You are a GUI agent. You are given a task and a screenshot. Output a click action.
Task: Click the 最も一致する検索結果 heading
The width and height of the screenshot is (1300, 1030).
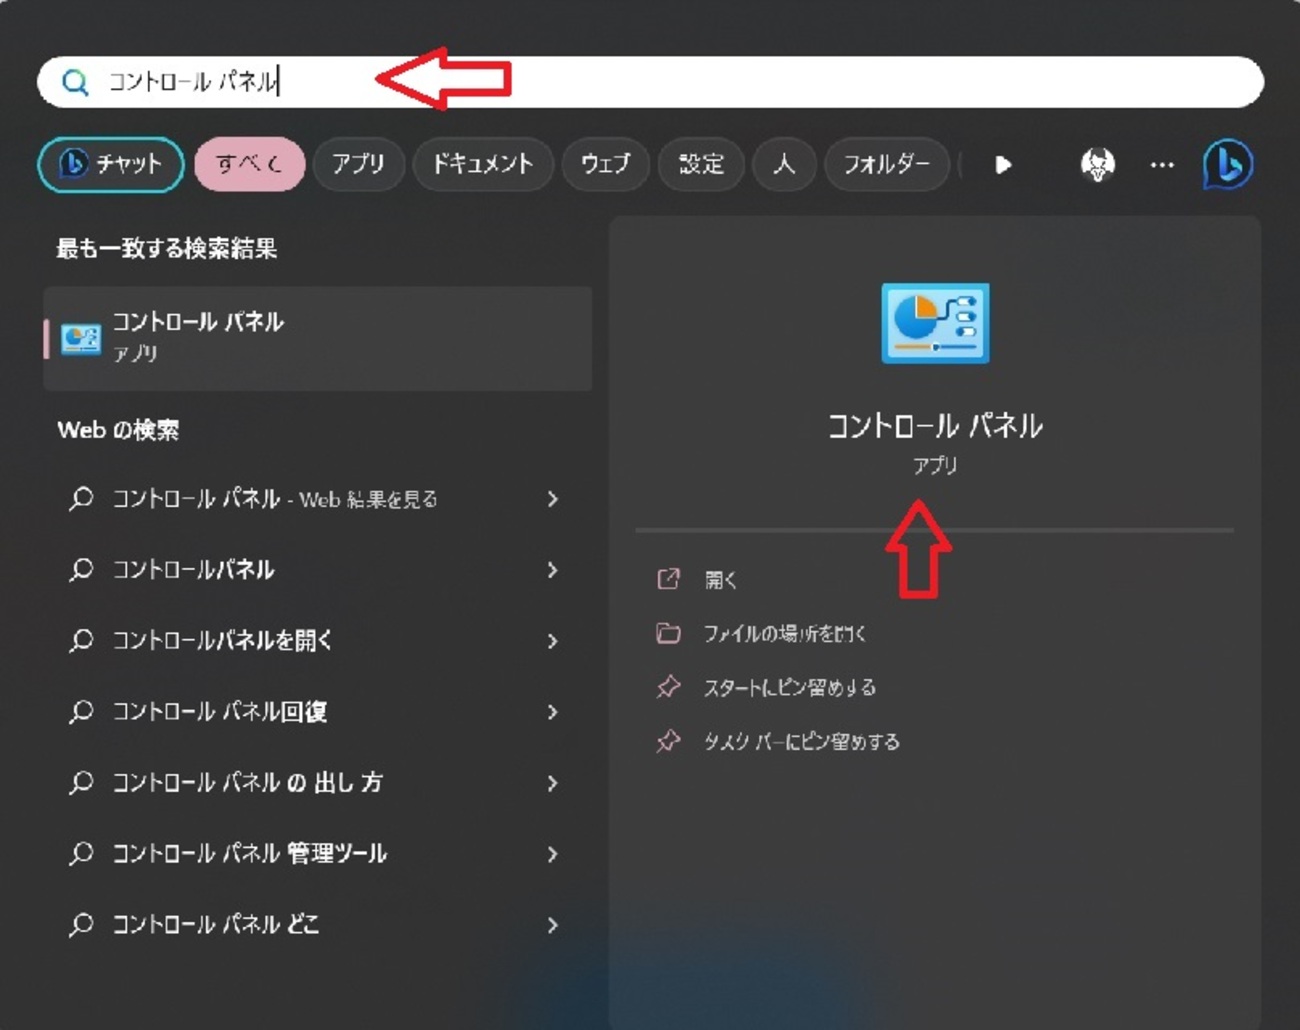click(x=167, y=249)
